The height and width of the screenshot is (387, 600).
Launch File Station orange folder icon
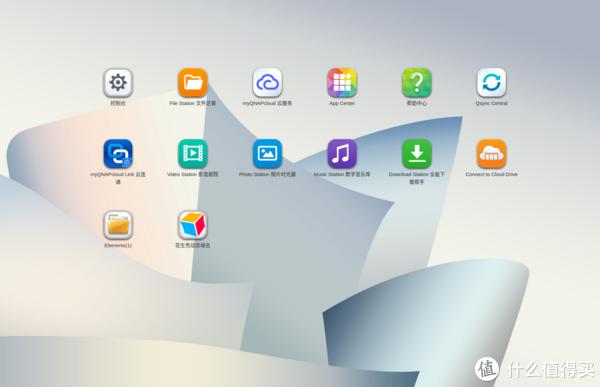(192, 83)
